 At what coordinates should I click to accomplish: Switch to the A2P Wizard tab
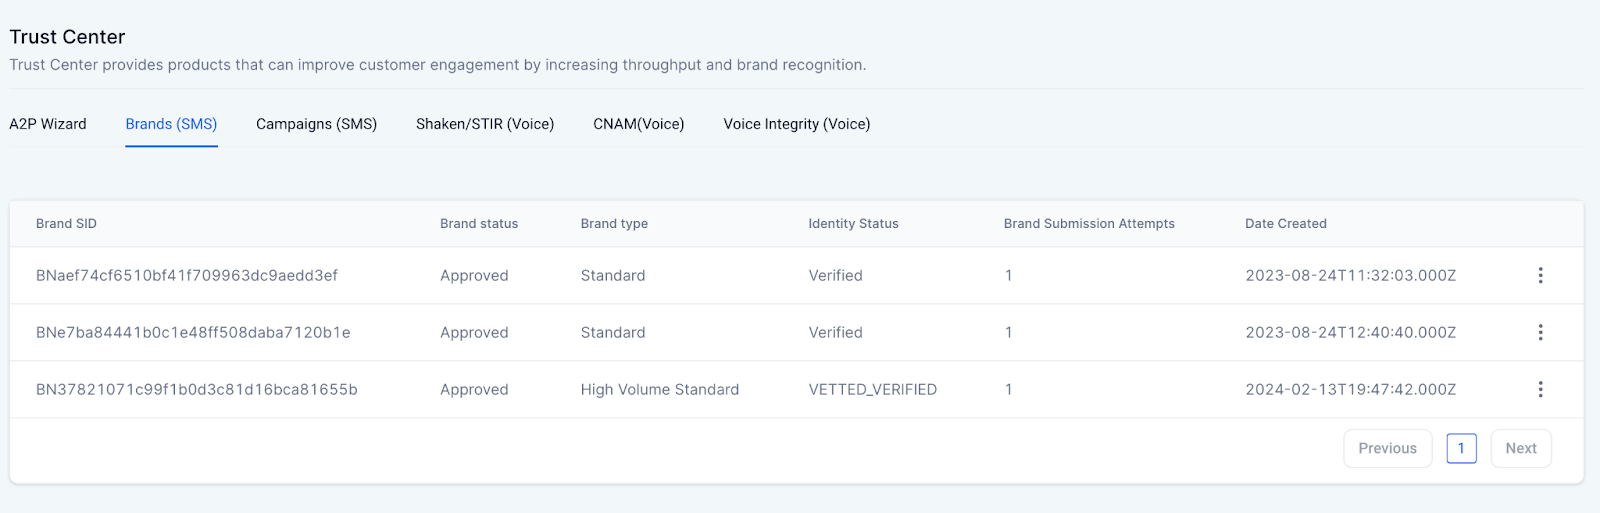click(x=48, y=124)
